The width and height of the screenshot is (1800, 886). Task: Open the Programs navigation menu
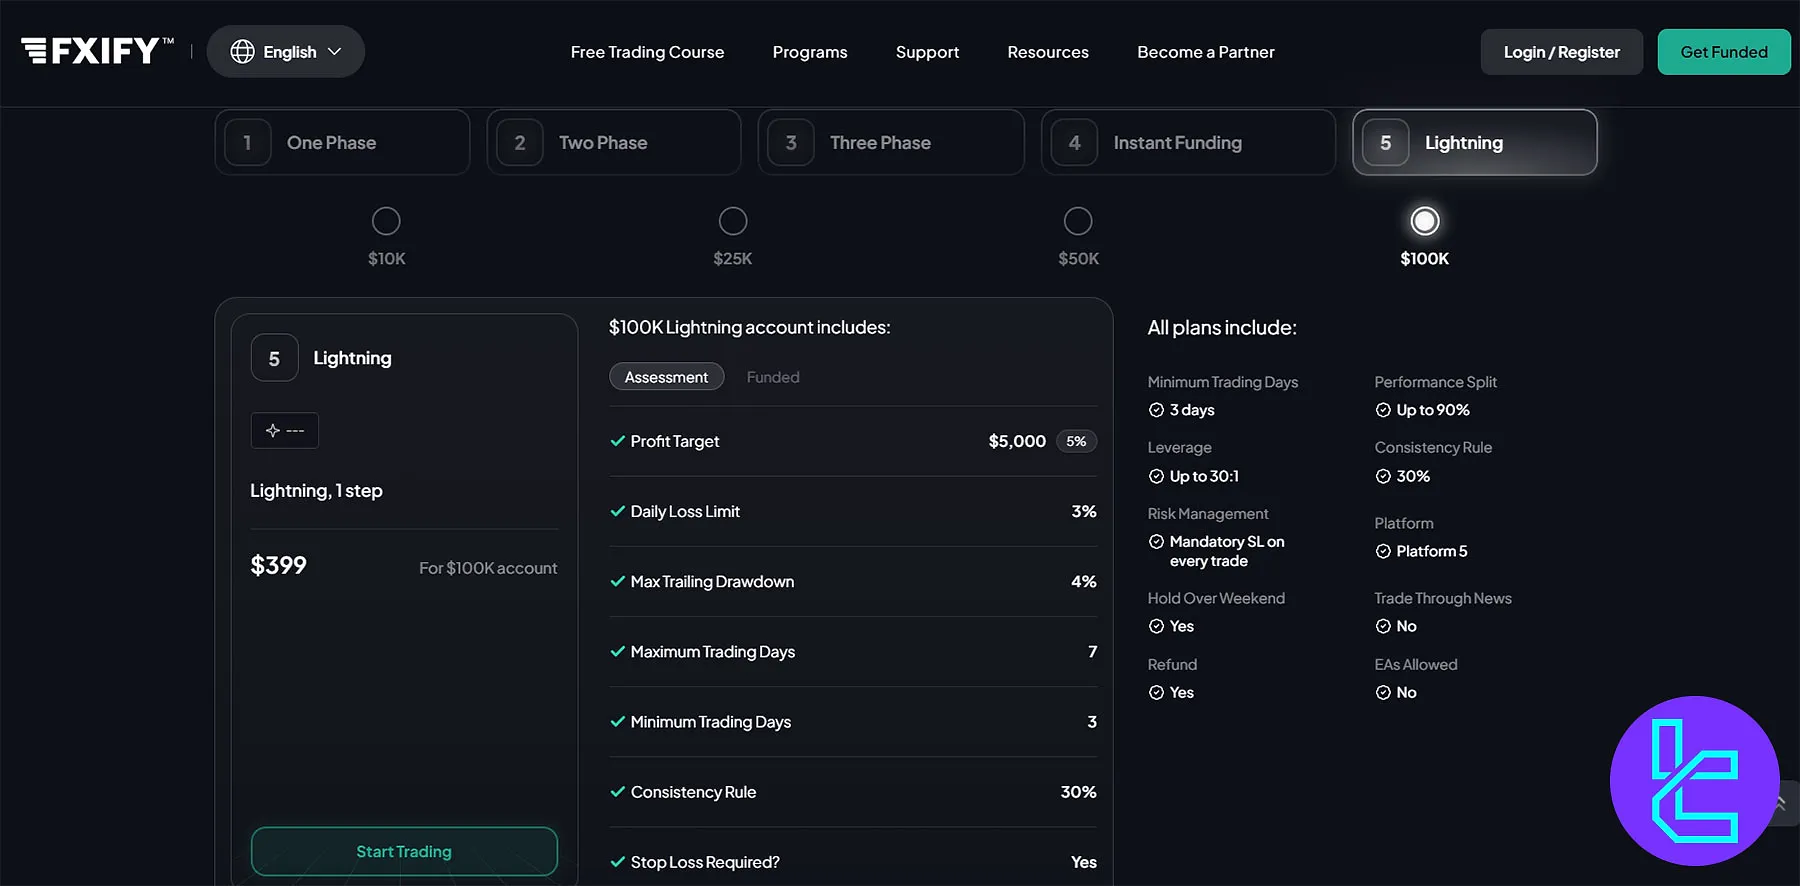pos(809,52)
